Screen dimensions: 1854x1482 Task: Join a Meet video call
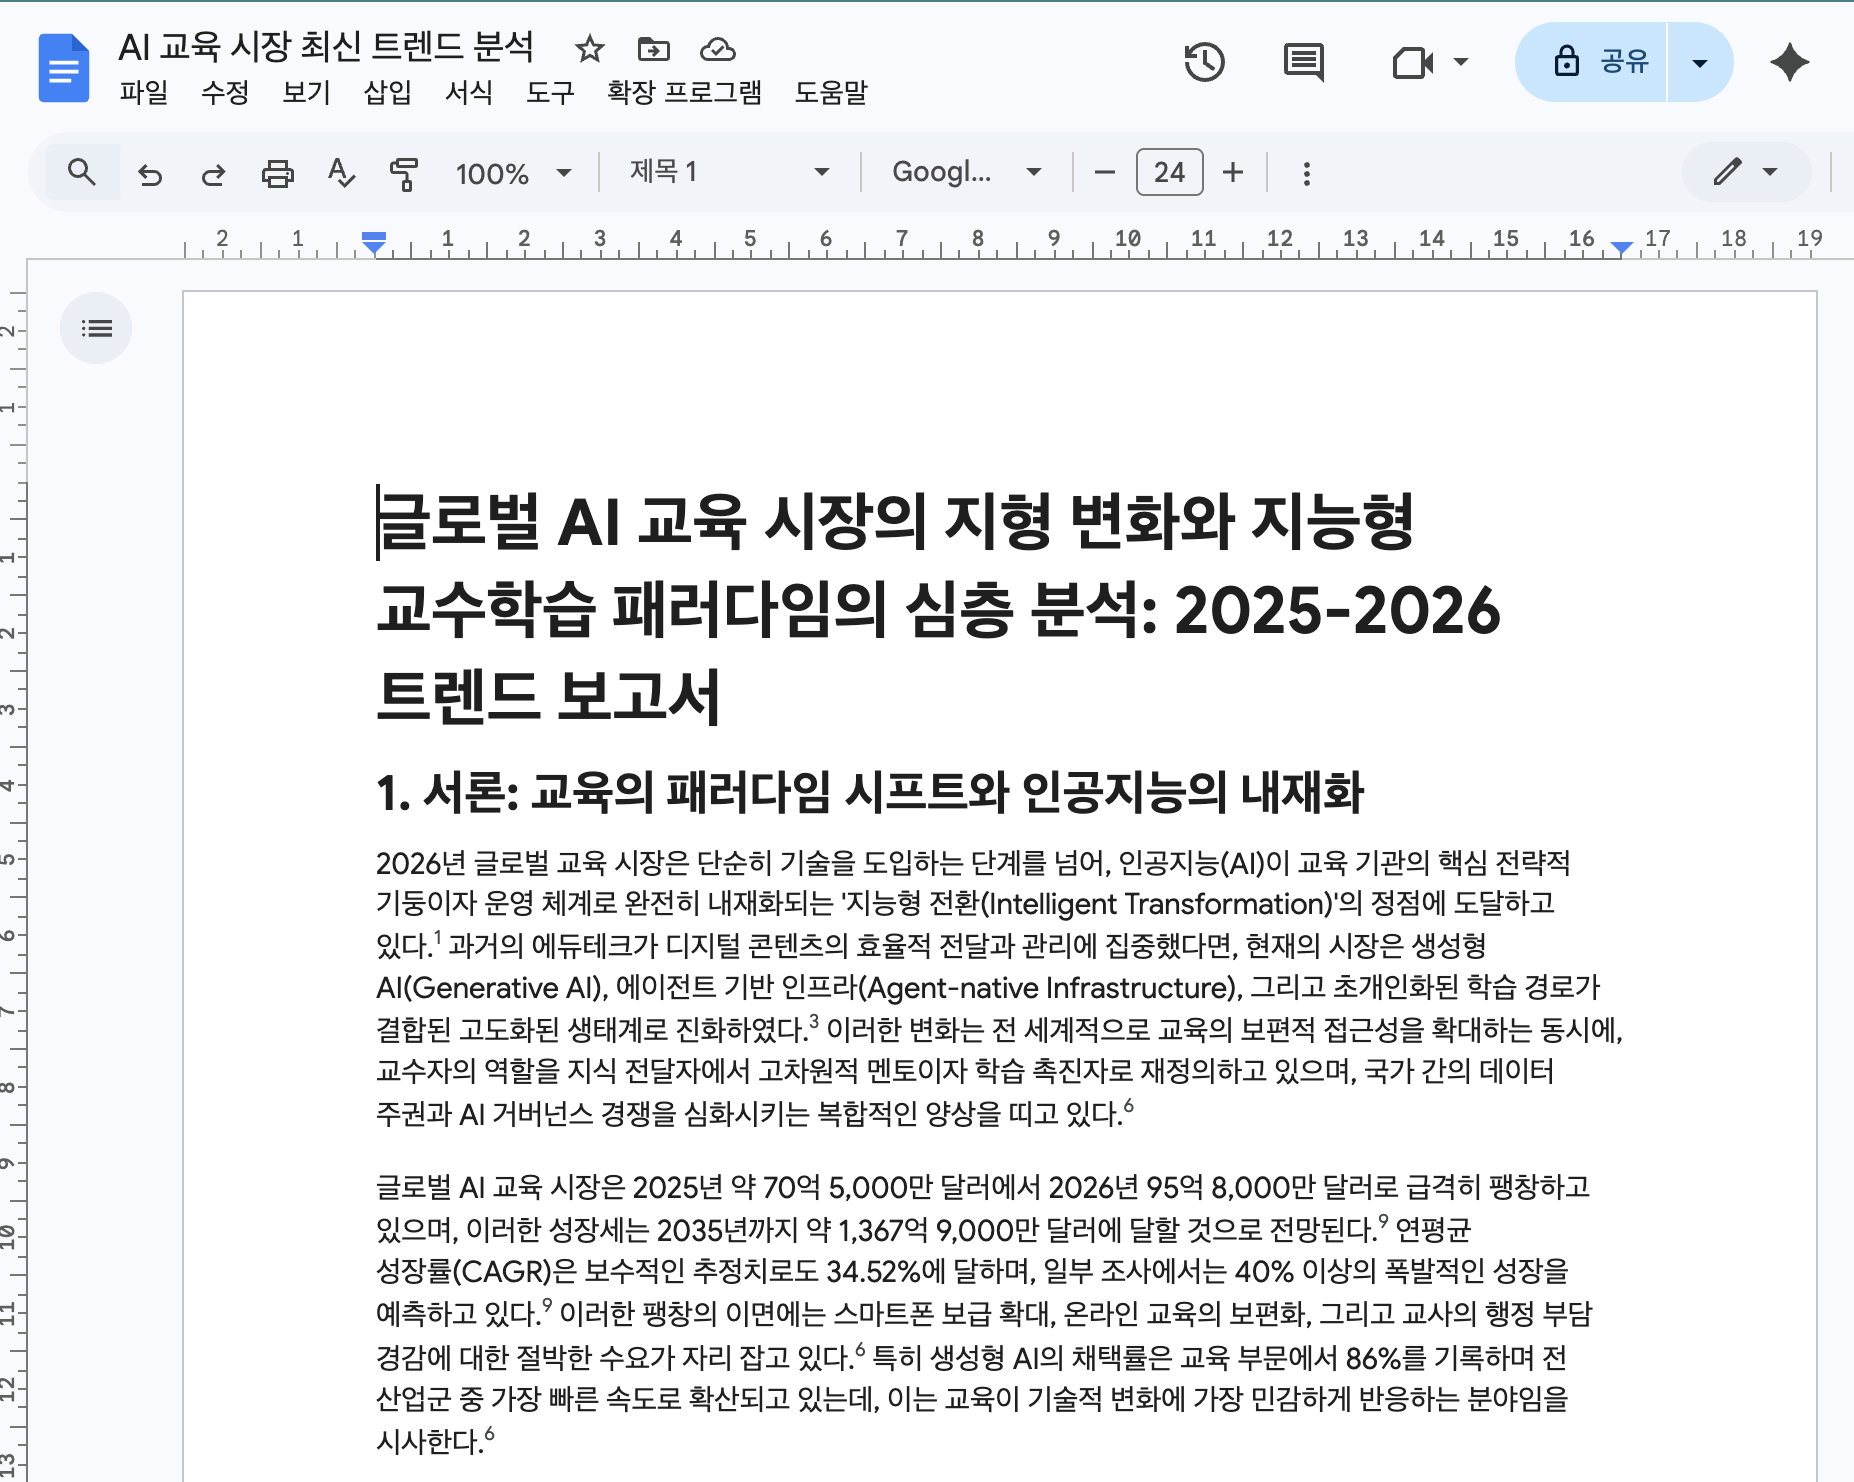click(x=1410, y=62)
